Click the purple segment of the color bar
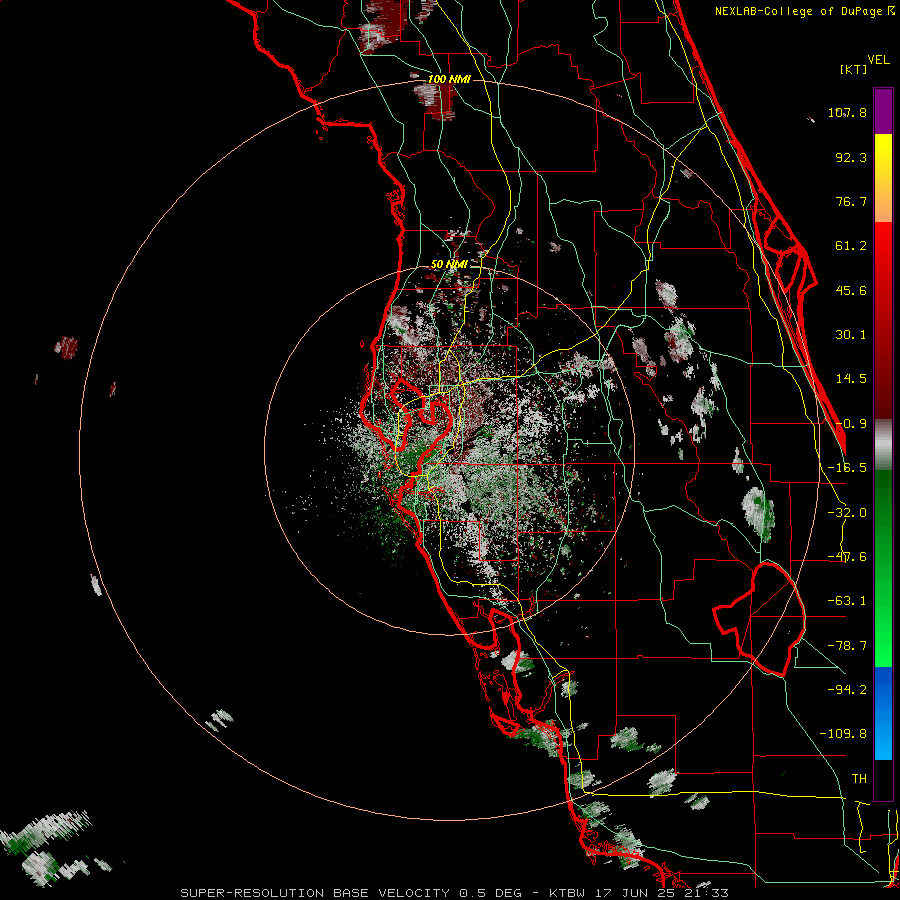Image resolution: width=900 pixels, height=900 pixels. coord(883,111)
